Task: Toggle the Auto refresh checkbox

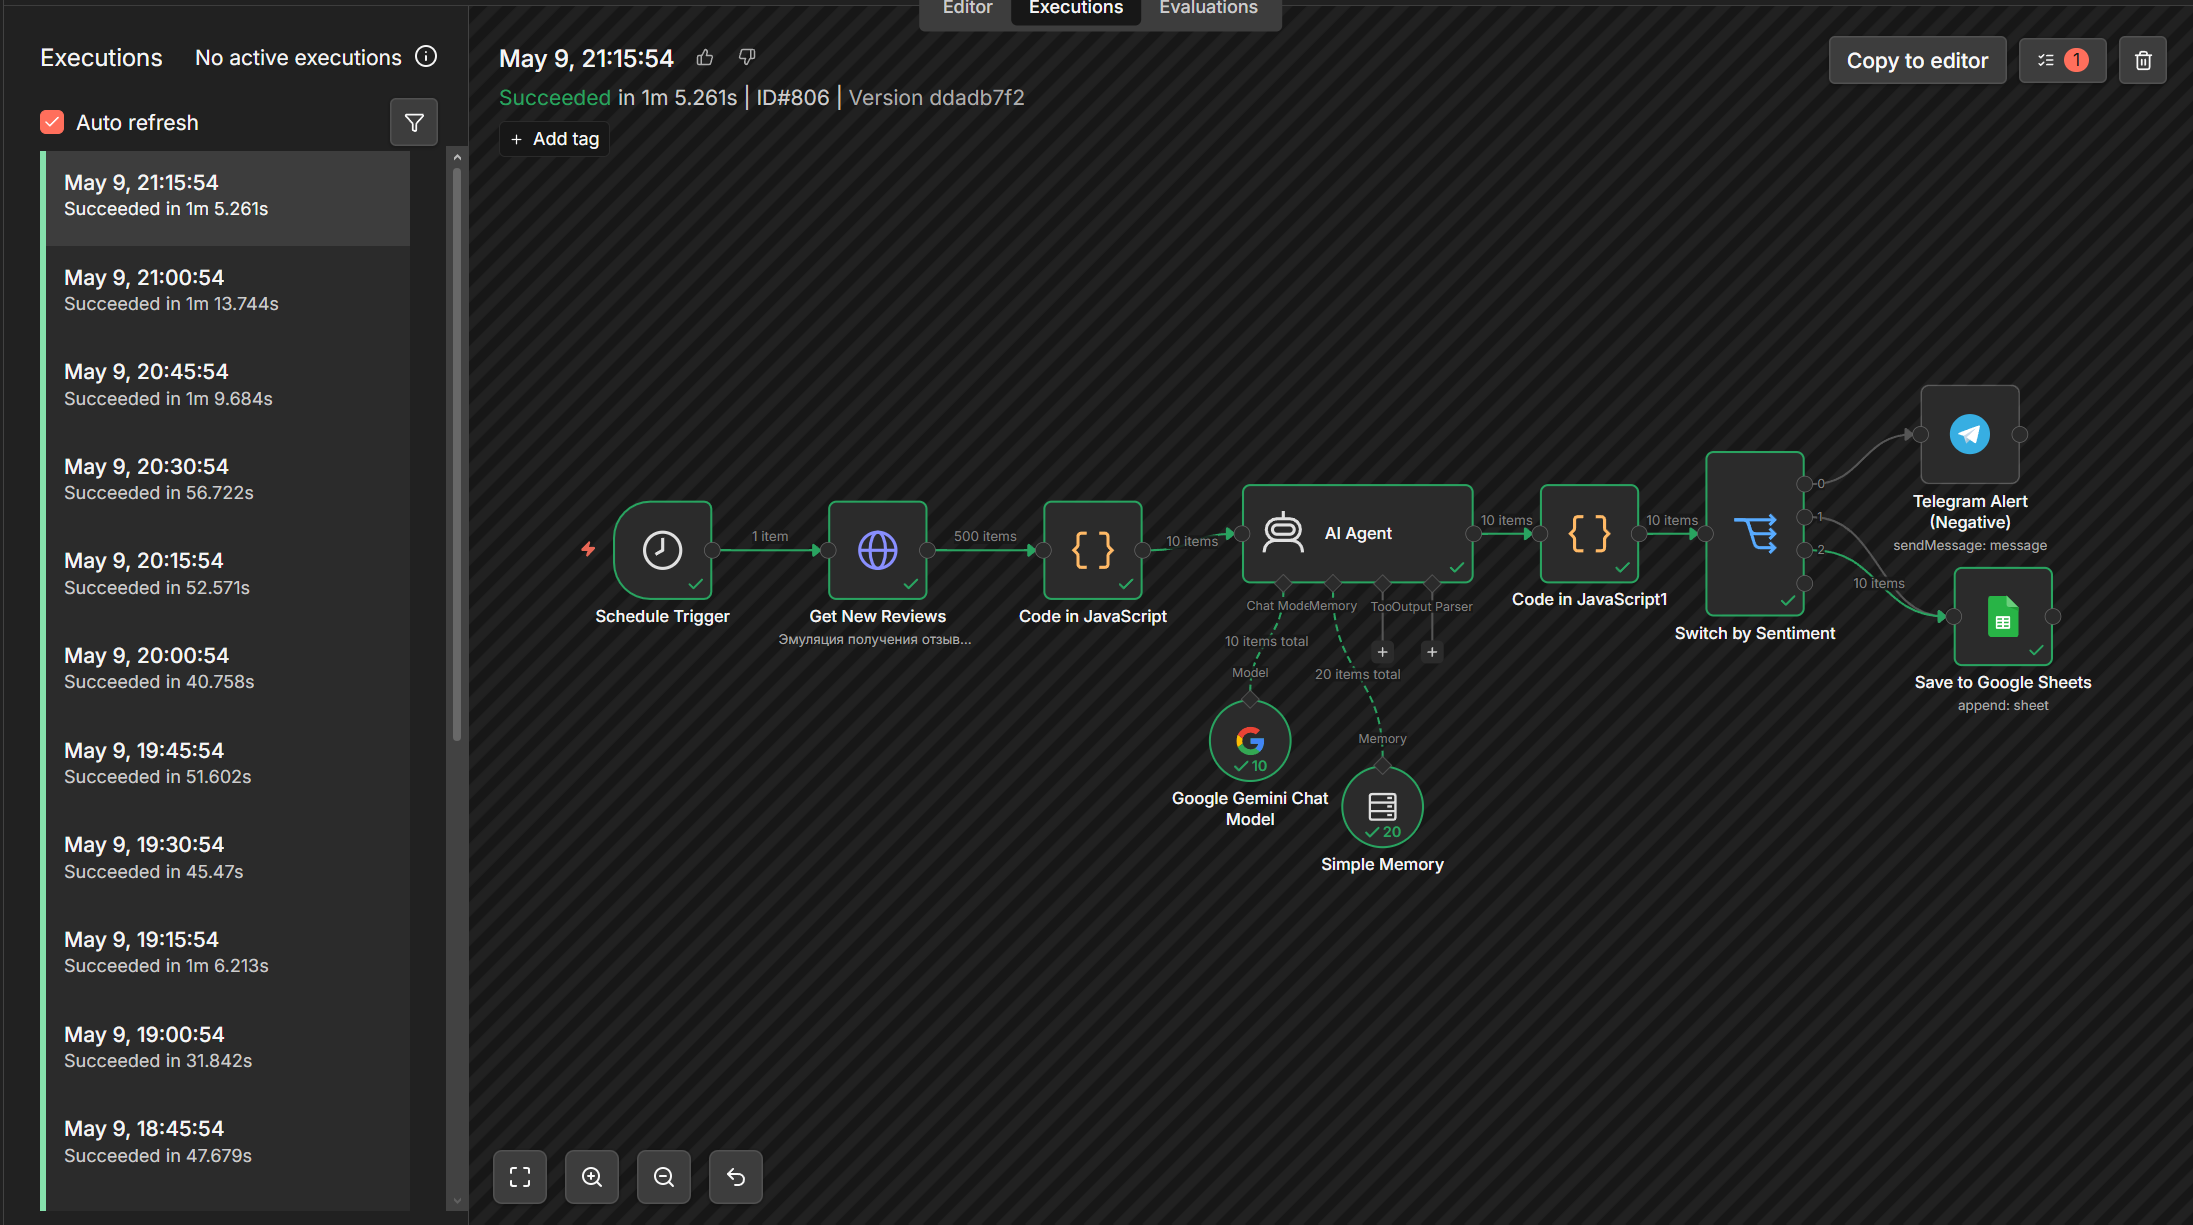Action: tap(52, 122)
